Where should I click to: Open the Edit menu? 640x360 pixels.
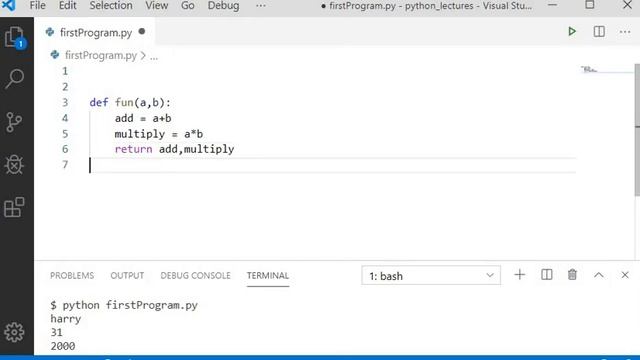click(67, 6)
